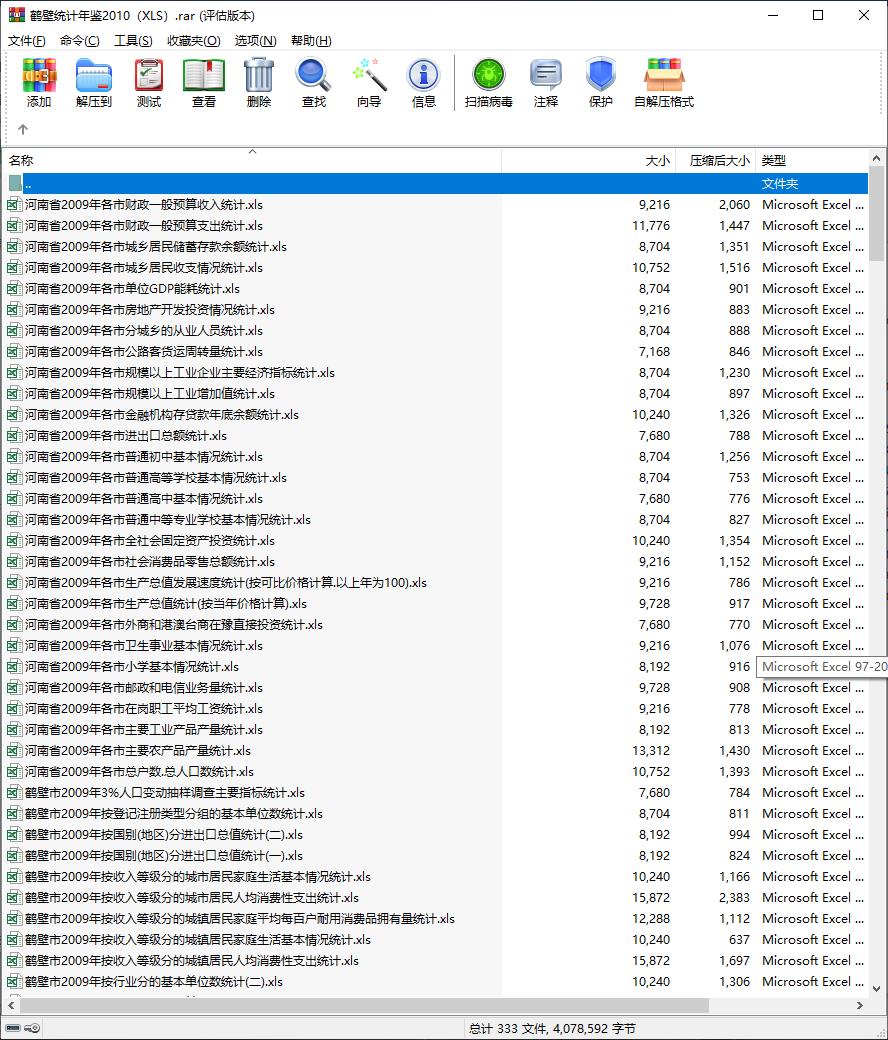Click the parent folder icon row
Screen dimensions: 888x1040
pyautogui.click(x=15, y=184)
